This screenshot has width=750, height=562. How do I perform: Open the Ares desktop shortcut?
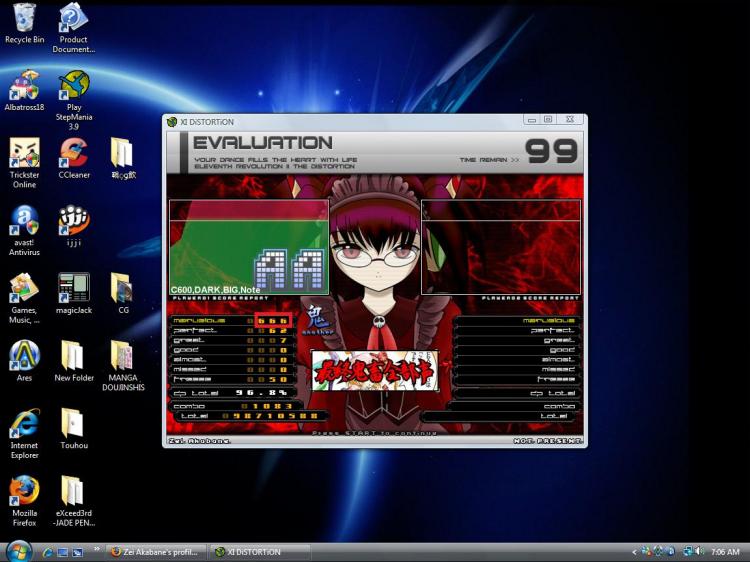(x=24, y=355)
